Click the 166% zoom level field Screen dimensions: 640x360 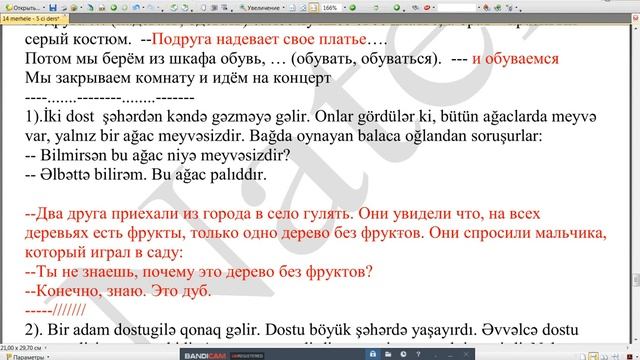tap(331, 8)
